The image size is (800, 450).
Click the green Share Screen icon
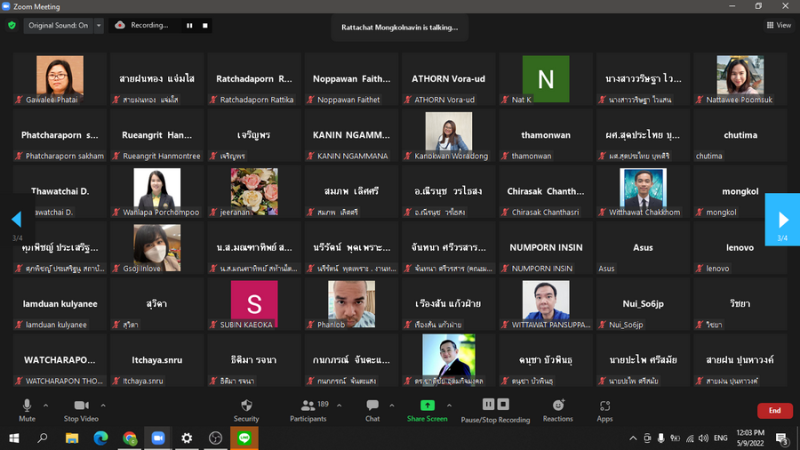(427, 406)
